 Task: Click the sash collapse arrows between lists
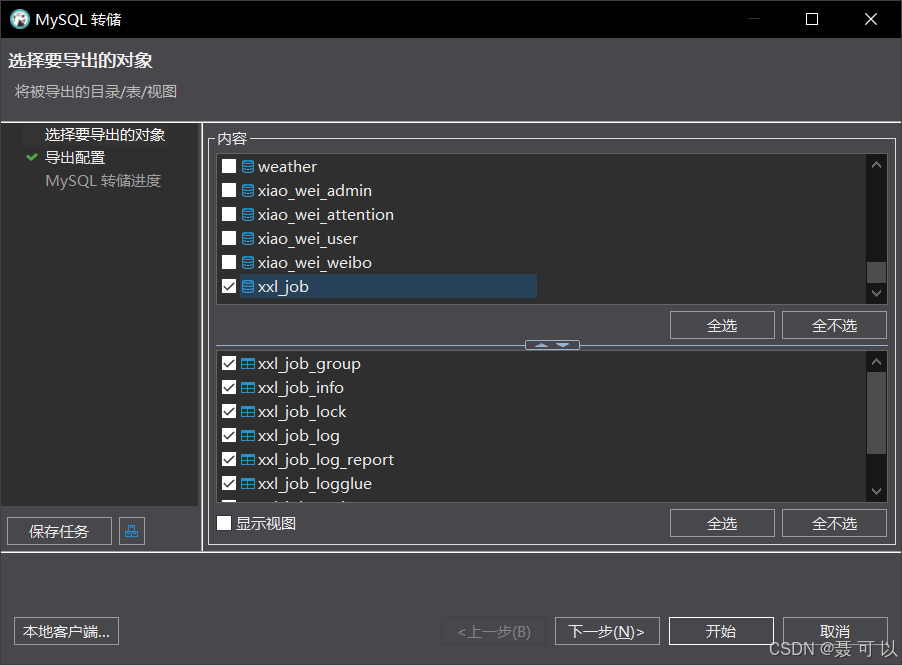click(x=552, y=345)
